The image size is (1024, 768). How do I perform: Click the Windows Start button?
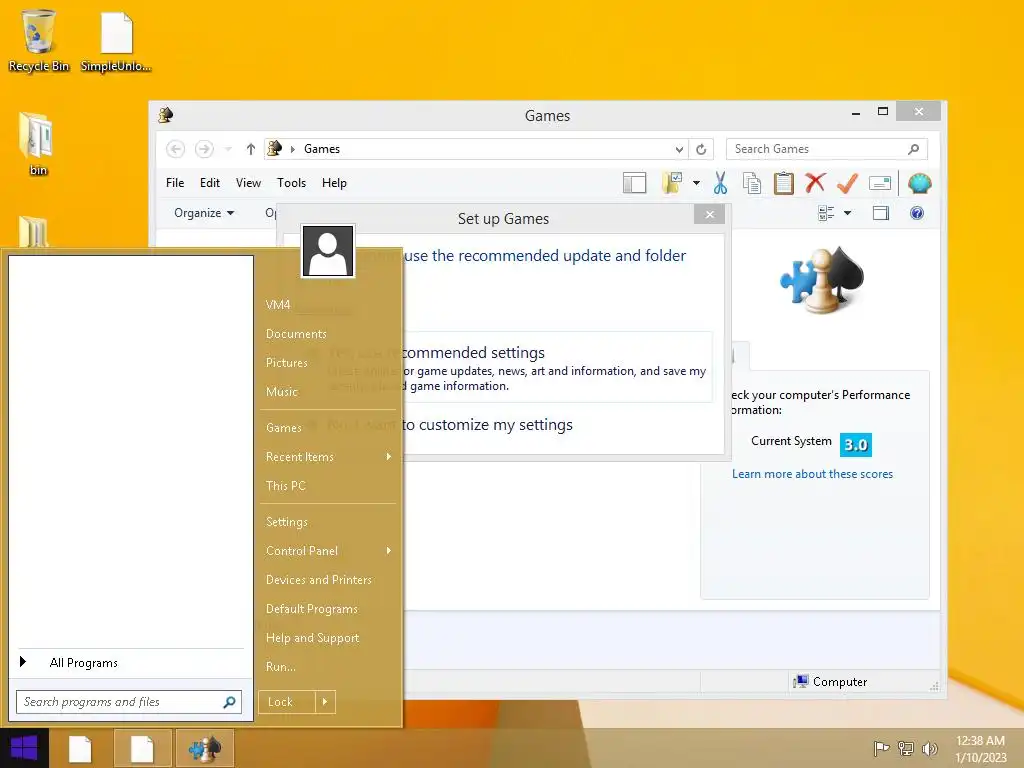click(x=24, y=748)
